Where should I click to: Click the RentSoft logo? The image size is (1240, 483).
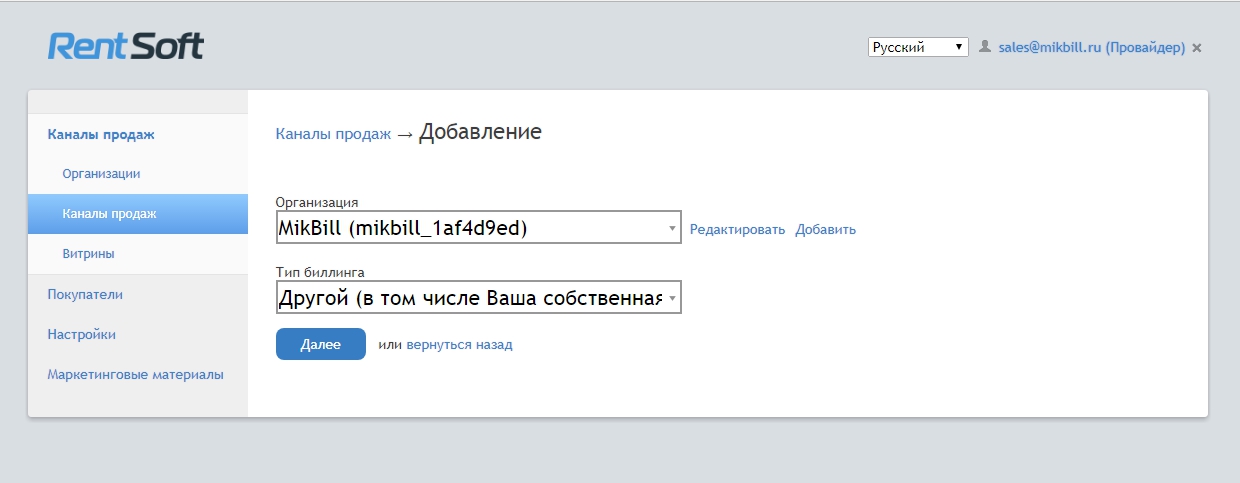(125, 46)
